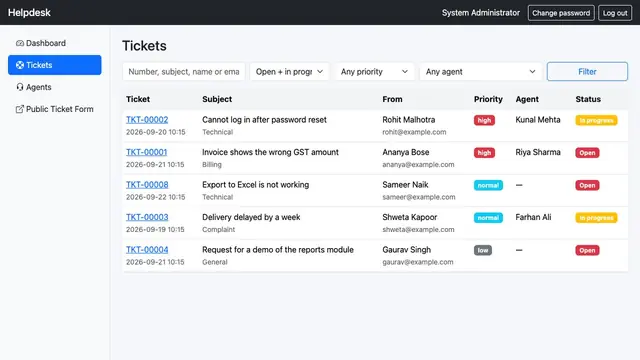Screen dimensions: 640x360
Task: Click the Agents headset icon
Action: click(20, 87)
